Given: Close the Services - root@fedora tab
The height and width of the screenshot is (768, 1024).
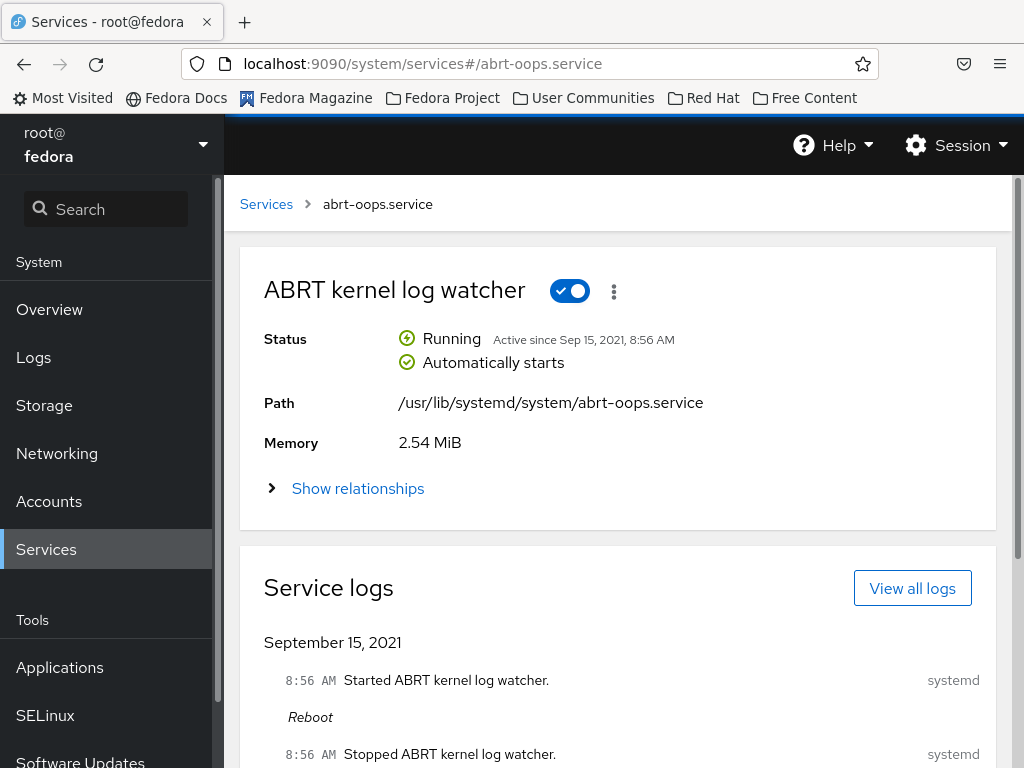Looking at the screenshot, I should (207, 22).
